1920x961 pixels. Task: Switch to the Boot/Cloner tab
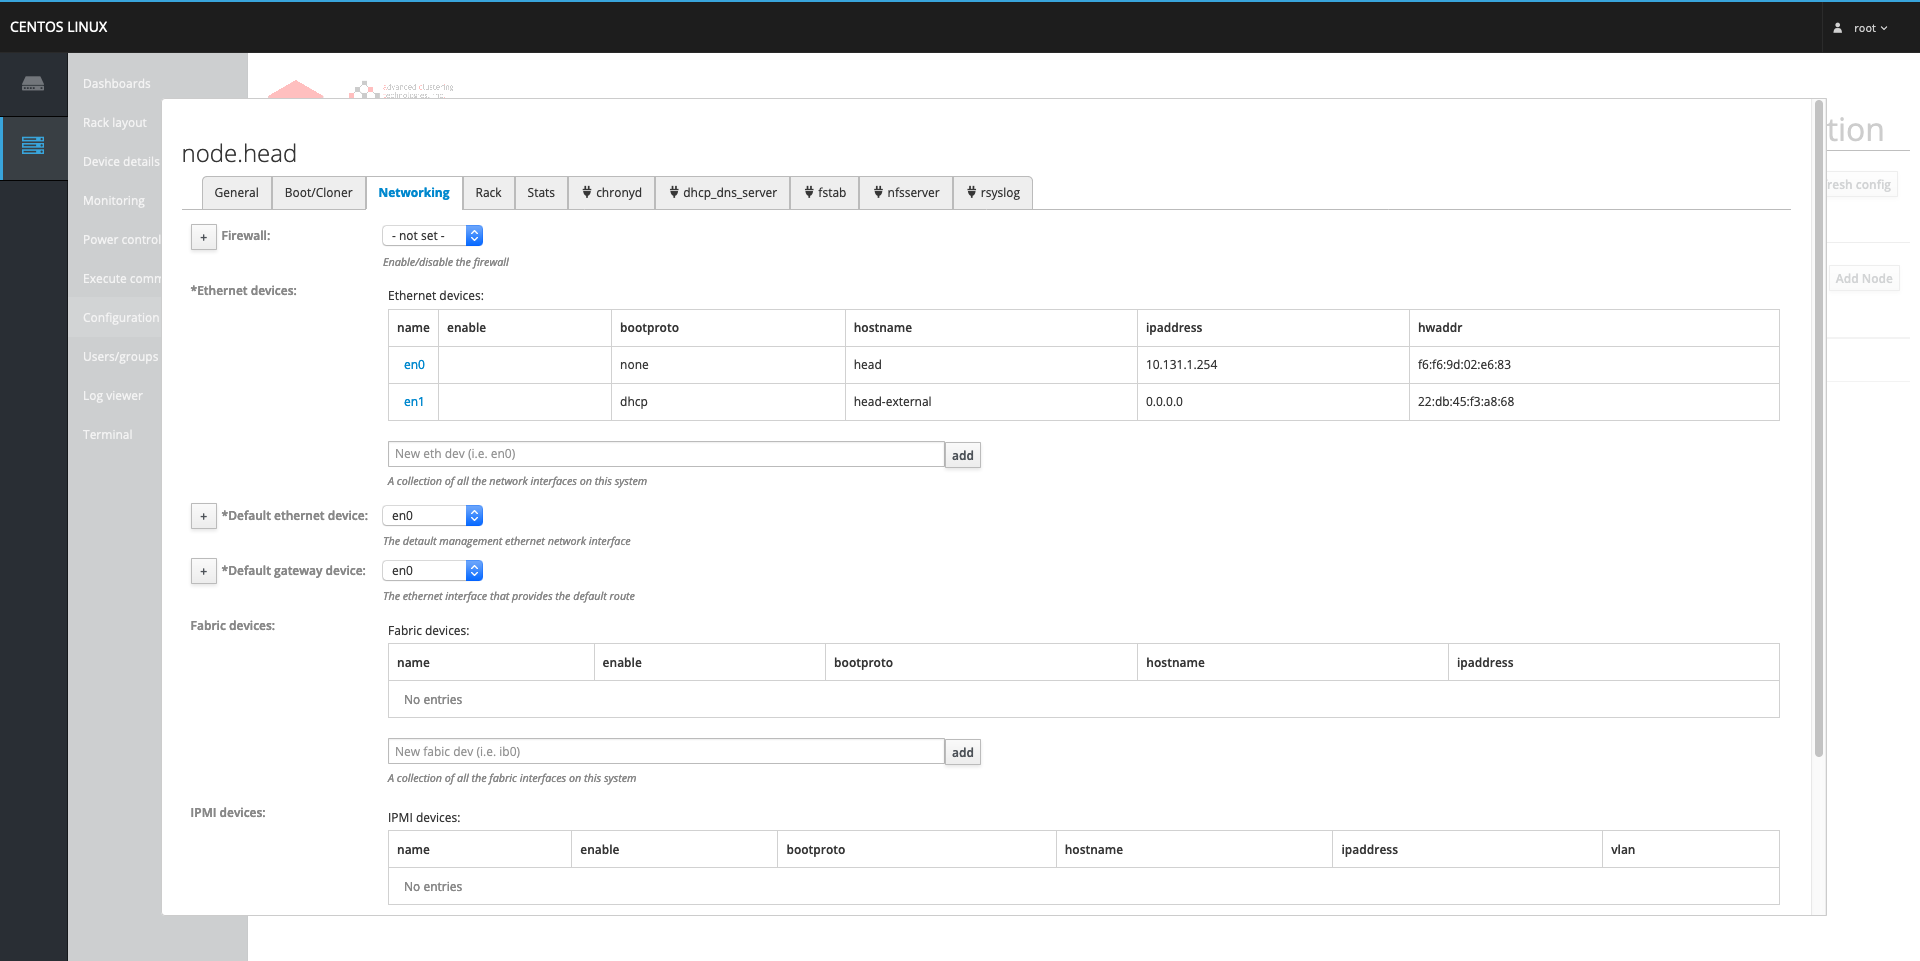[x=318, y=193]
